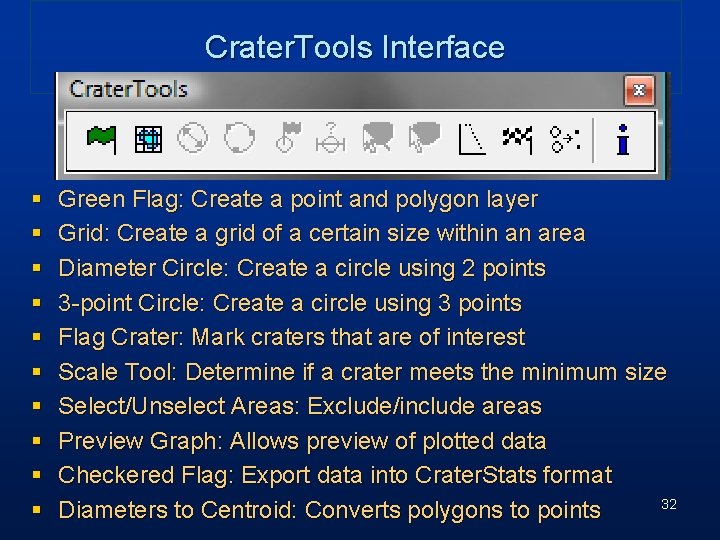Run the Diameters to Centroid tool
Viewport: 720px width, 540px height.
click(565, 139)
